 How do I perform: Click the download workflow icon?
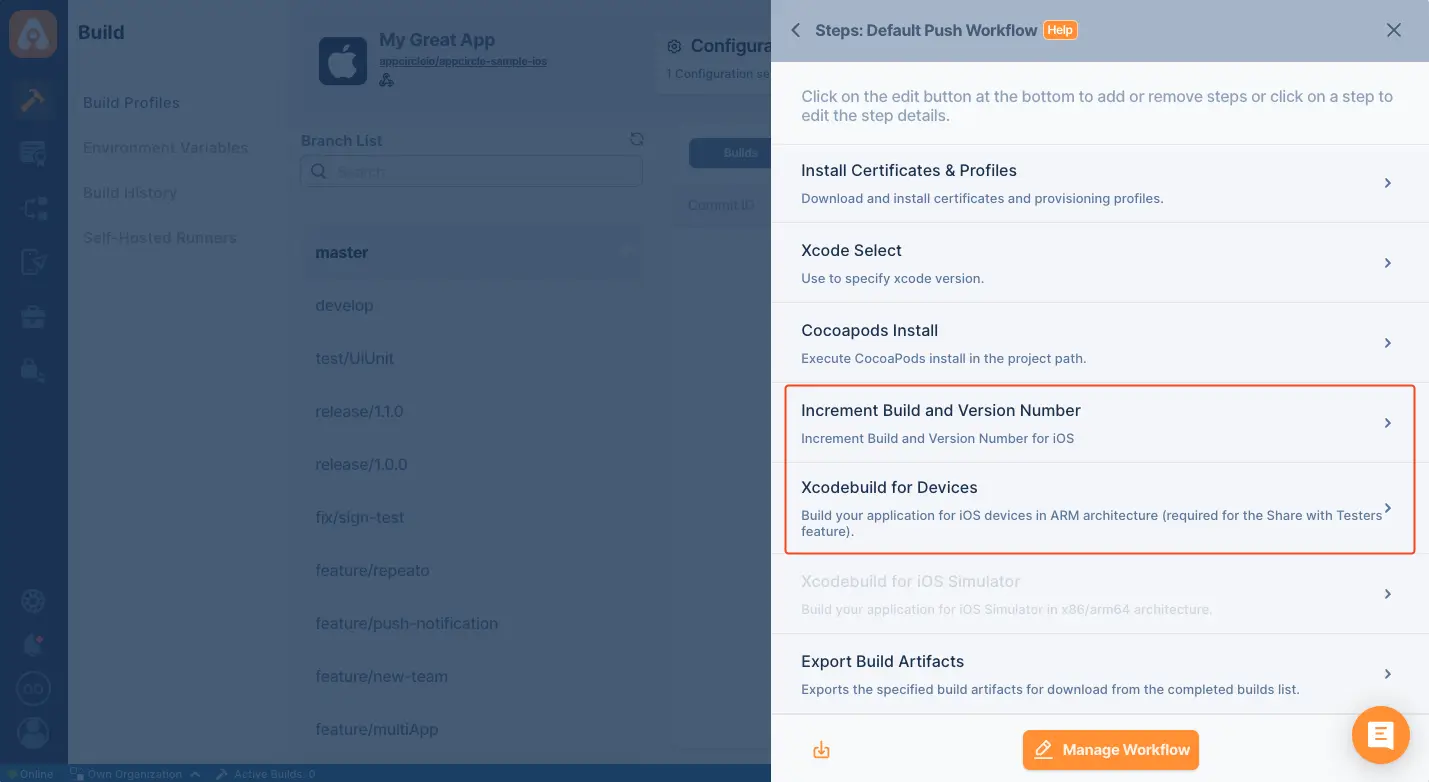821,750
